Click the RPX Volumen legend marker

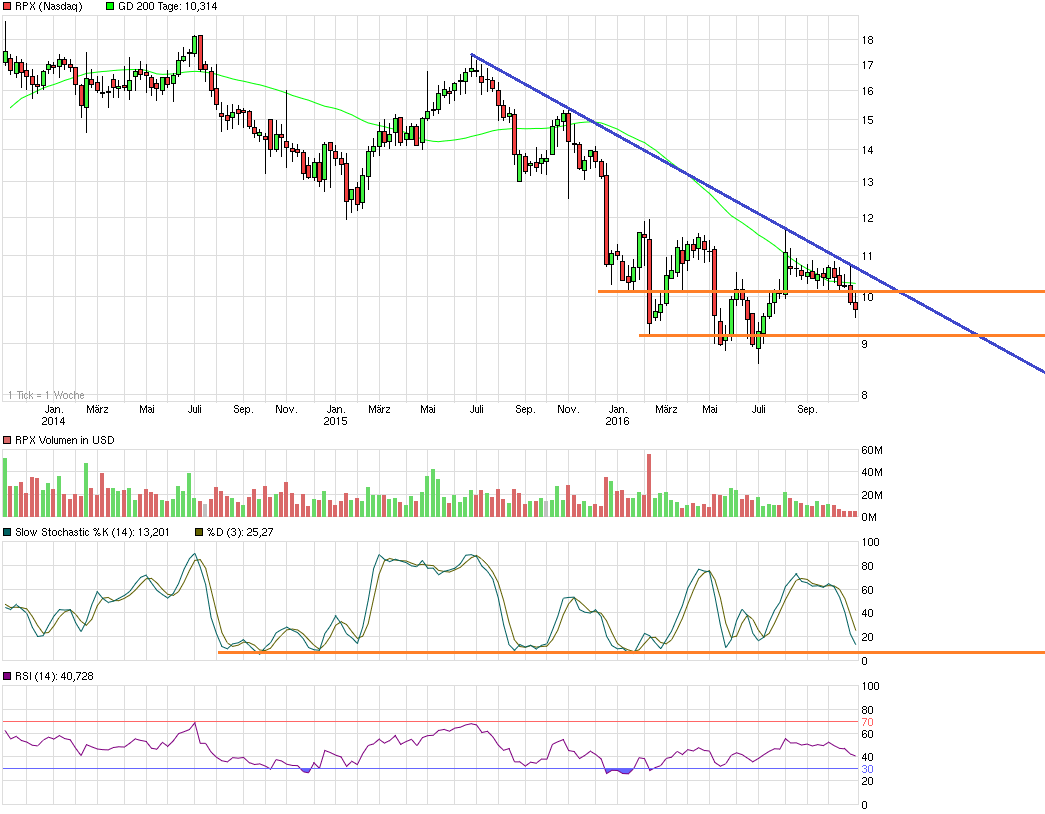tap(8, 441)
